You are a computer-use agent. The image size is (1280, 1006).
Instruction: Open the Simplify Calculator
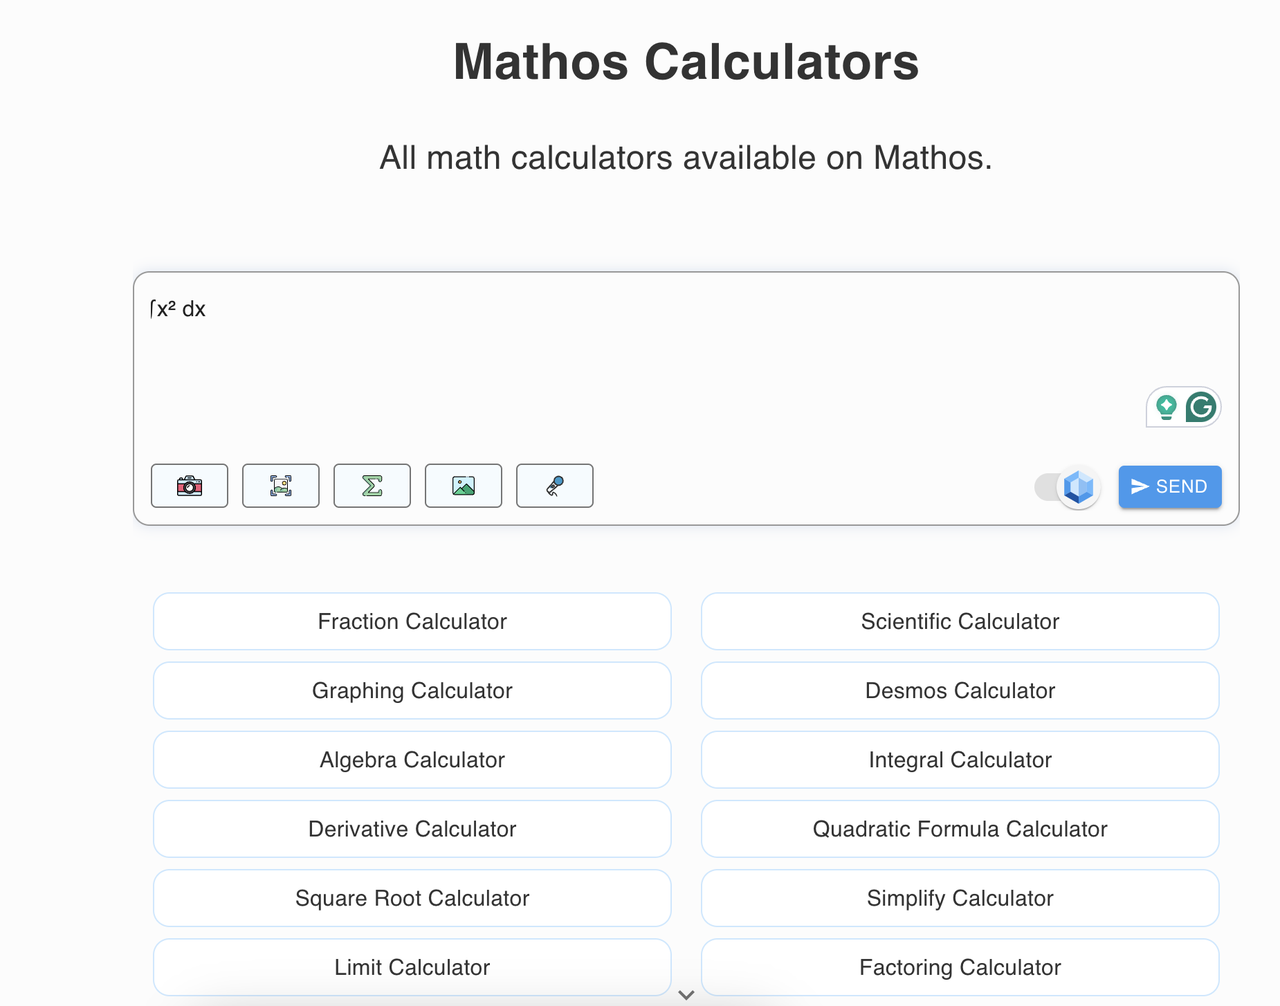click(960, 898)
